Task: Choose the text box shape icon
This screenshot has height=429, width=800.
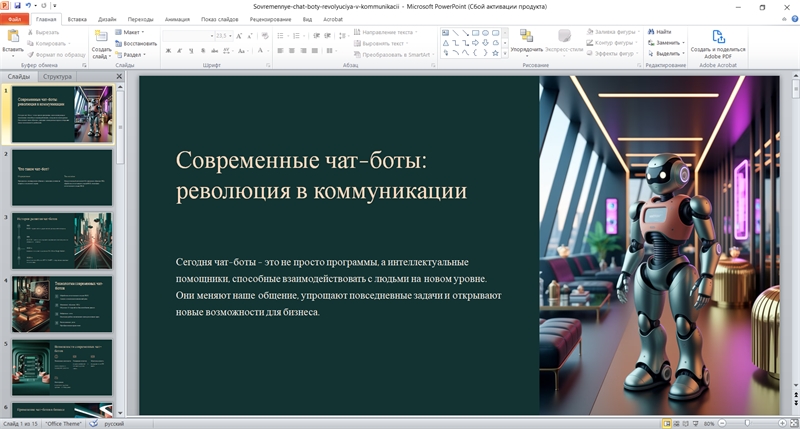Action: coord(445,33)
